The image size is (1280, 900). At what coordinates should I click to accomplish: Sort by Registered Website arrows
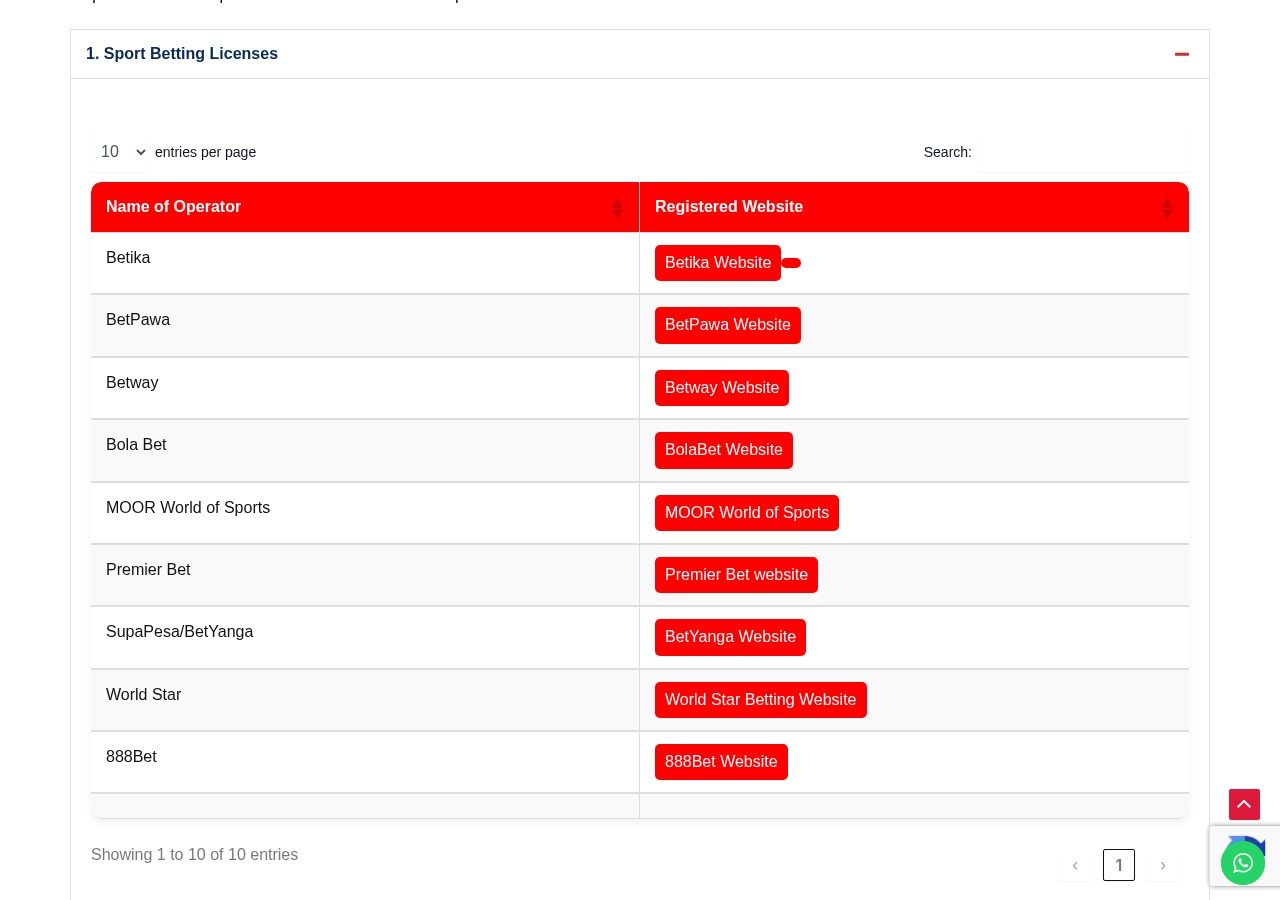[x=1167, y=208]
